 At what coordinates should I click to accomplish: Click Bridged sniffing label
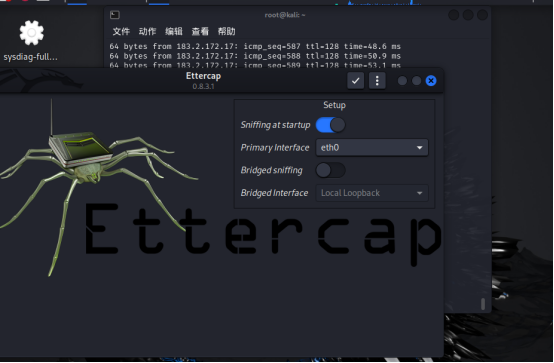coord(271,170)
